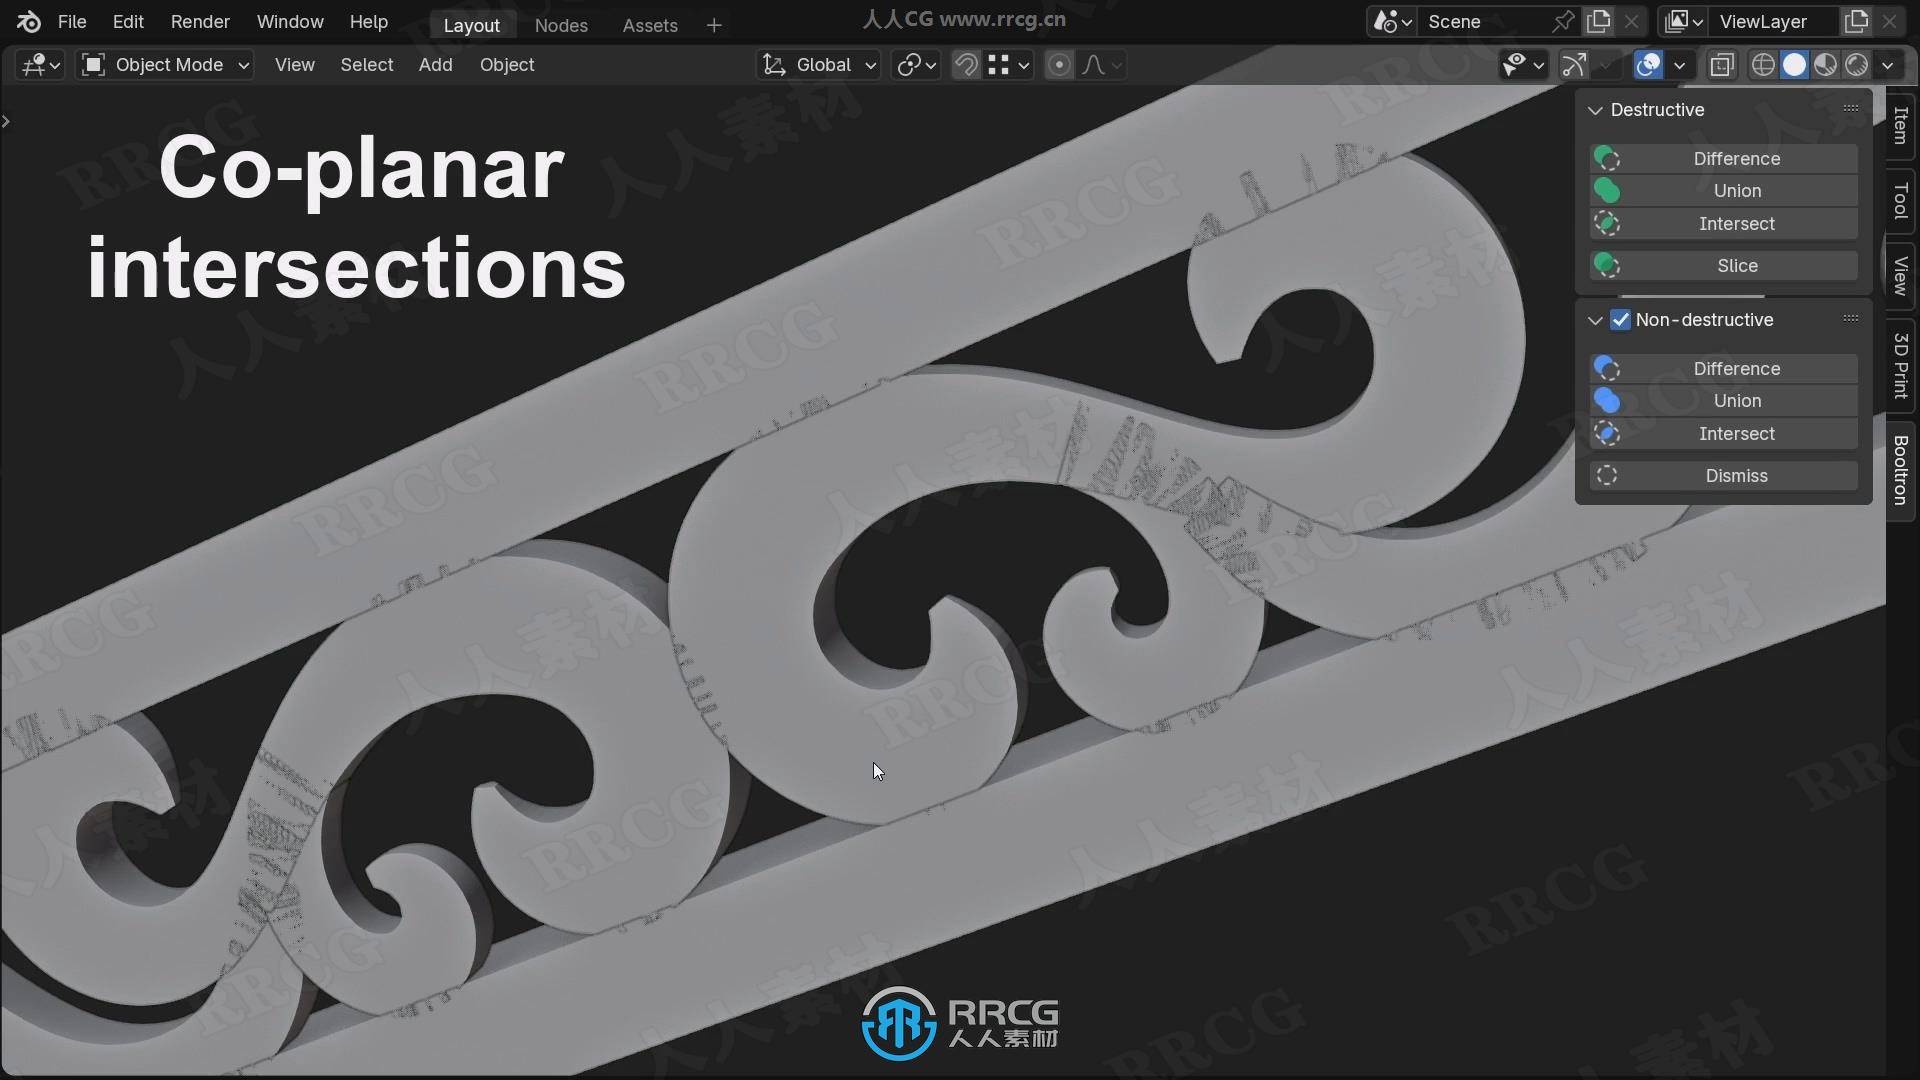Viewport: 1920px width, 1080px height.
Task: Select material preview shading mode
Action: pos(1826,65)
